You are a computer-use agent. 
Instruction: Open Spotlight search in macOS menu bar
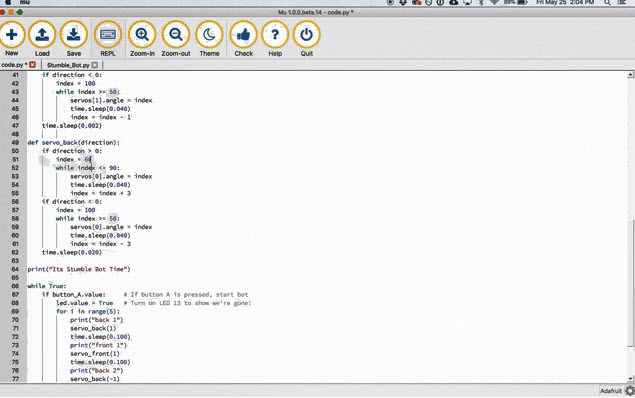[607, 2]
